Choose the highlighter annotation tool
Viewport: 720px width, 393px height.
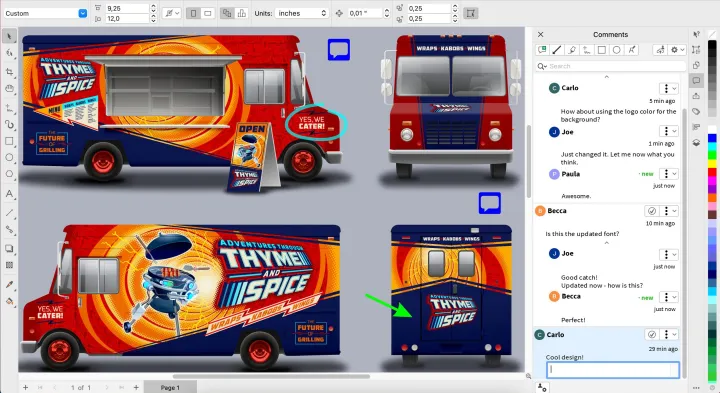click(572, 50)
